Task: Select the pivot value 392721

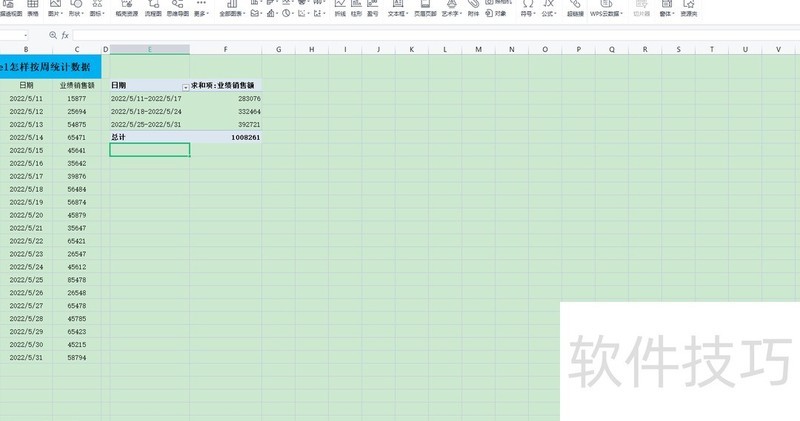Action: (x=226, y=125)
